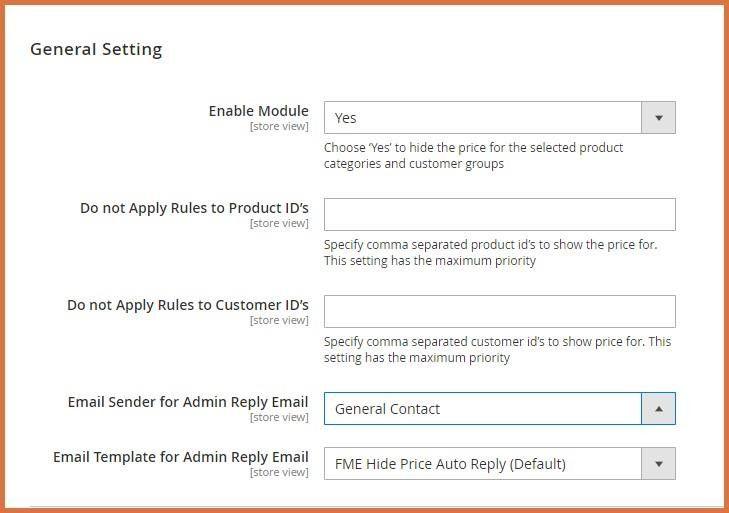Click the 'Do not Apply Rules to Customer ID's' label
729x513 pixels.
click(188, 305)
